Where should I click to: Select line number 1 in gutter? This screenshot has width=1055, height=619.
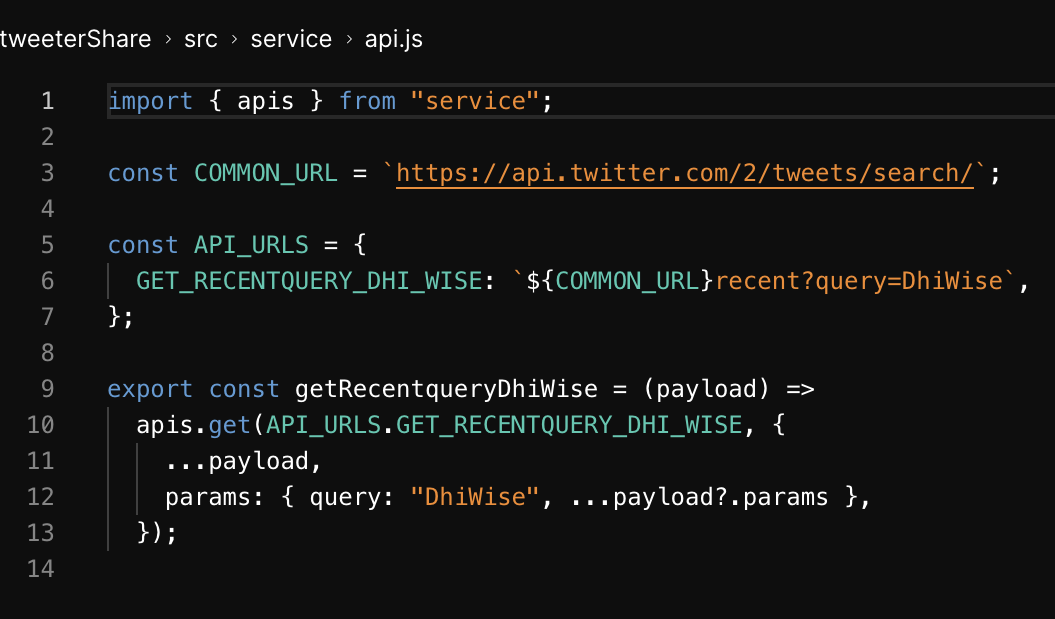point(47,101)
